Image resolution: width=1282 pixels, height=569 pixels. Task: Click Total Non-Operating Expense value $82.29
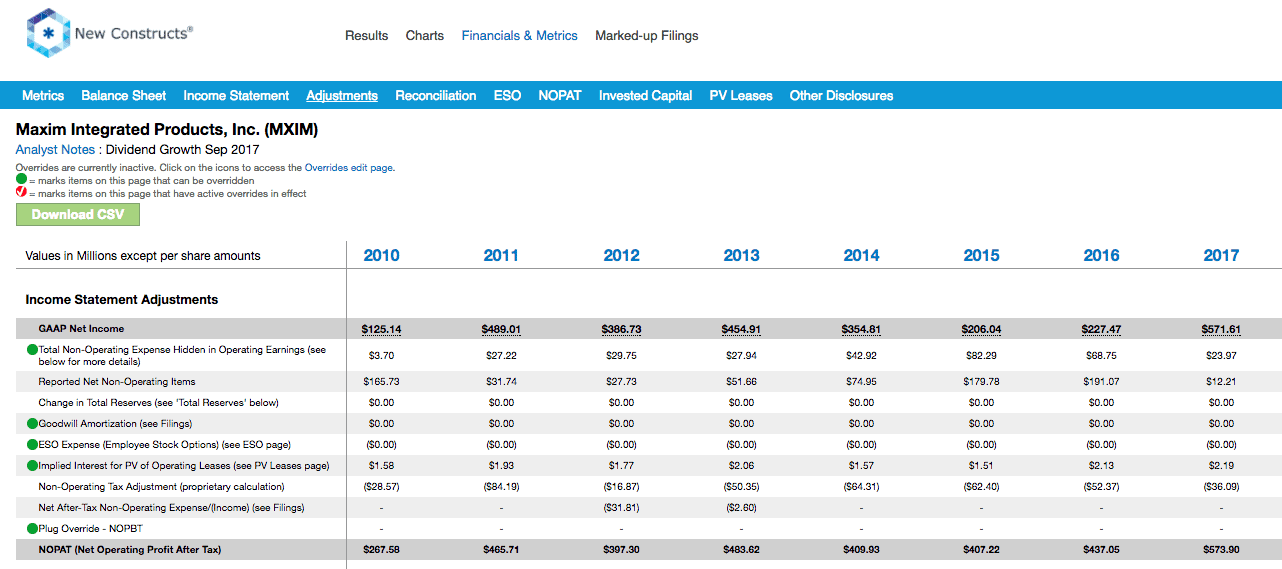[982, 356]
